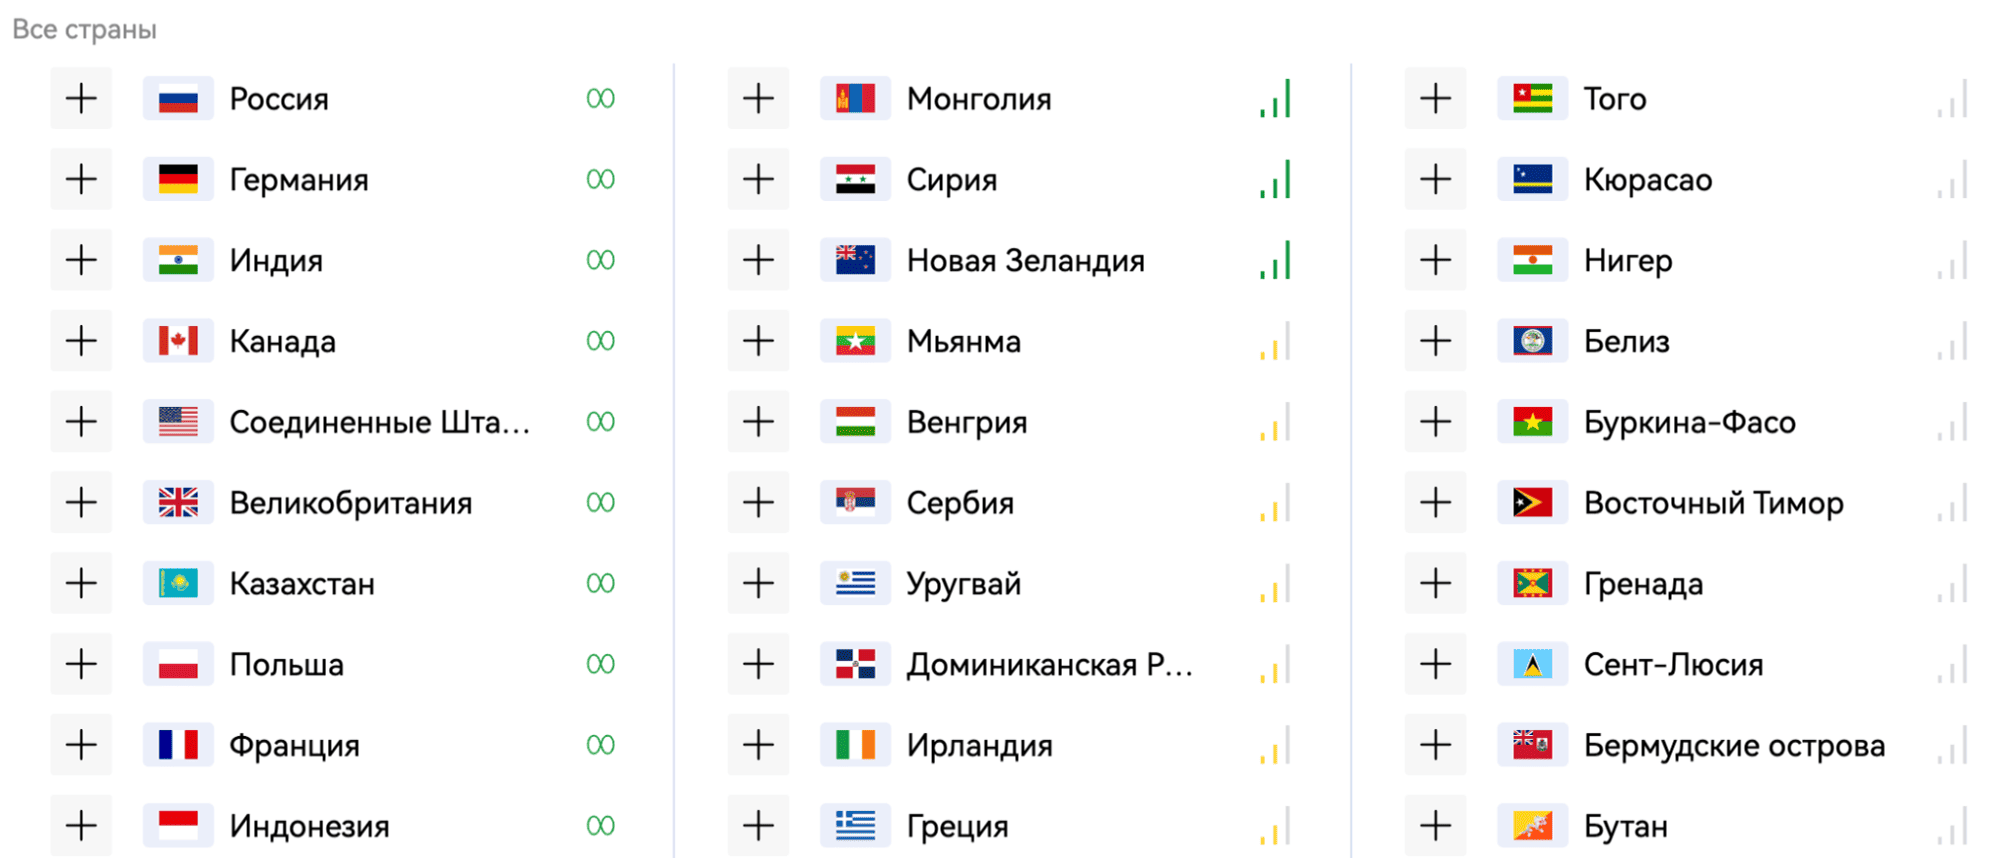This screenshot has width=2000, height=858.
Task: Click the India flag icon
Action: 178,260
